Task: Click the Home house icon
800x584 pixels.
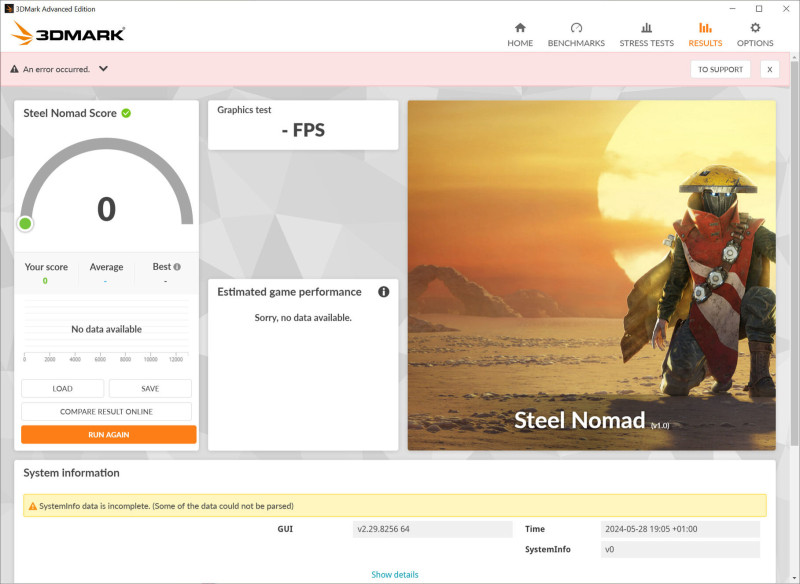Action: 520,28
